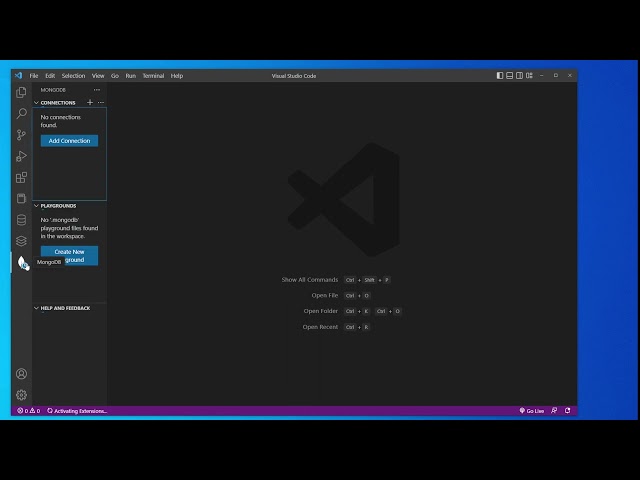Image resolution: width=640 pixels, height=480 pixels.
Task: Close the Visual Studio Code window
Action: pos(570,76)
